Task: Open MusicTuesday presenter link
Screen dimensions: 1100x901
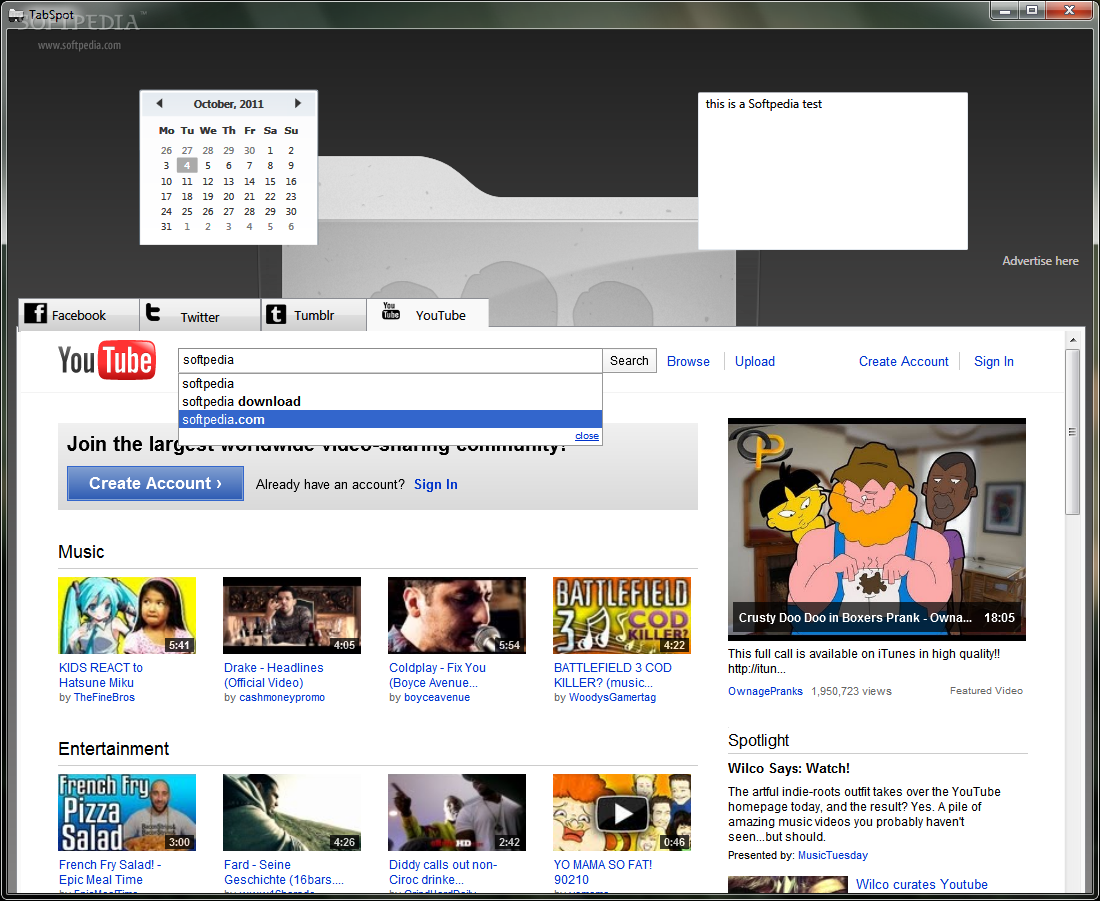Action: [833, 855]
